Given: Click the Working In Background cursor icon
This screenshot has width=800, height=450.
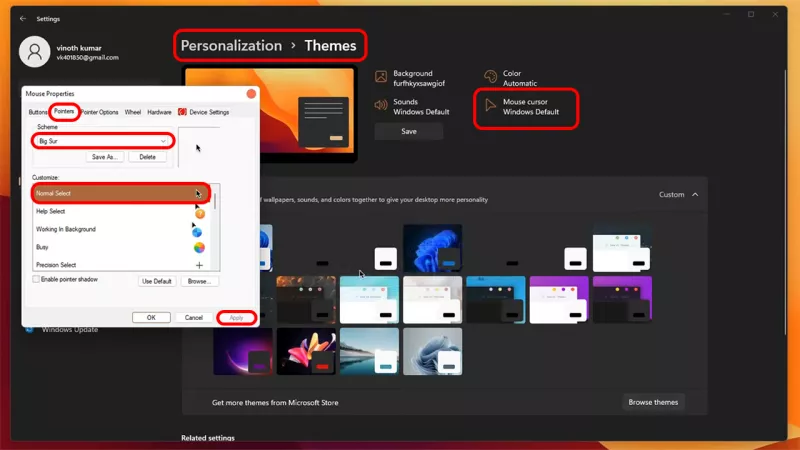Looking at the screenshot, I should point(196,230).
